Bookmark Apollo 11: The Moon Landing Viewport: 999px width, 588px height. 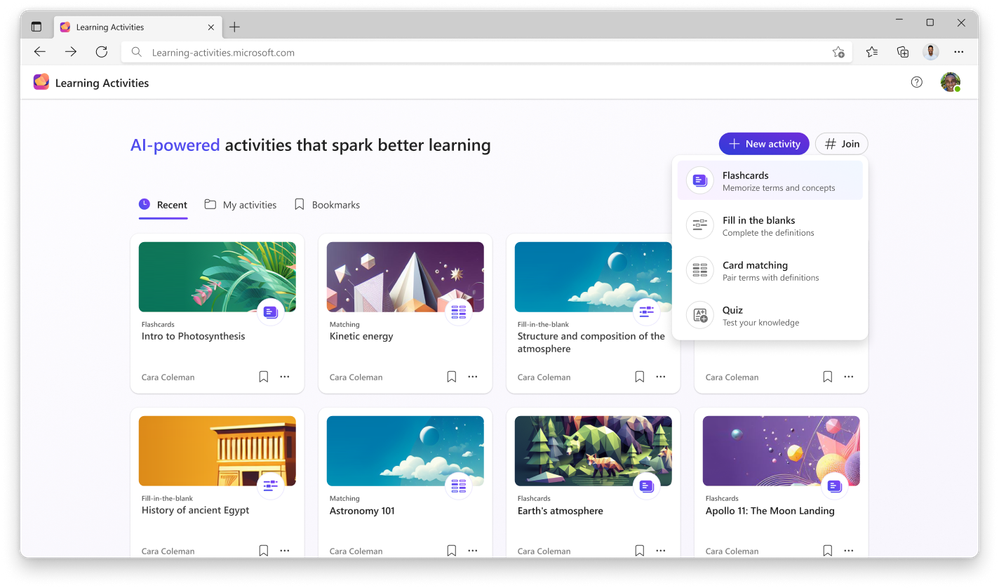tap(827, 550)
